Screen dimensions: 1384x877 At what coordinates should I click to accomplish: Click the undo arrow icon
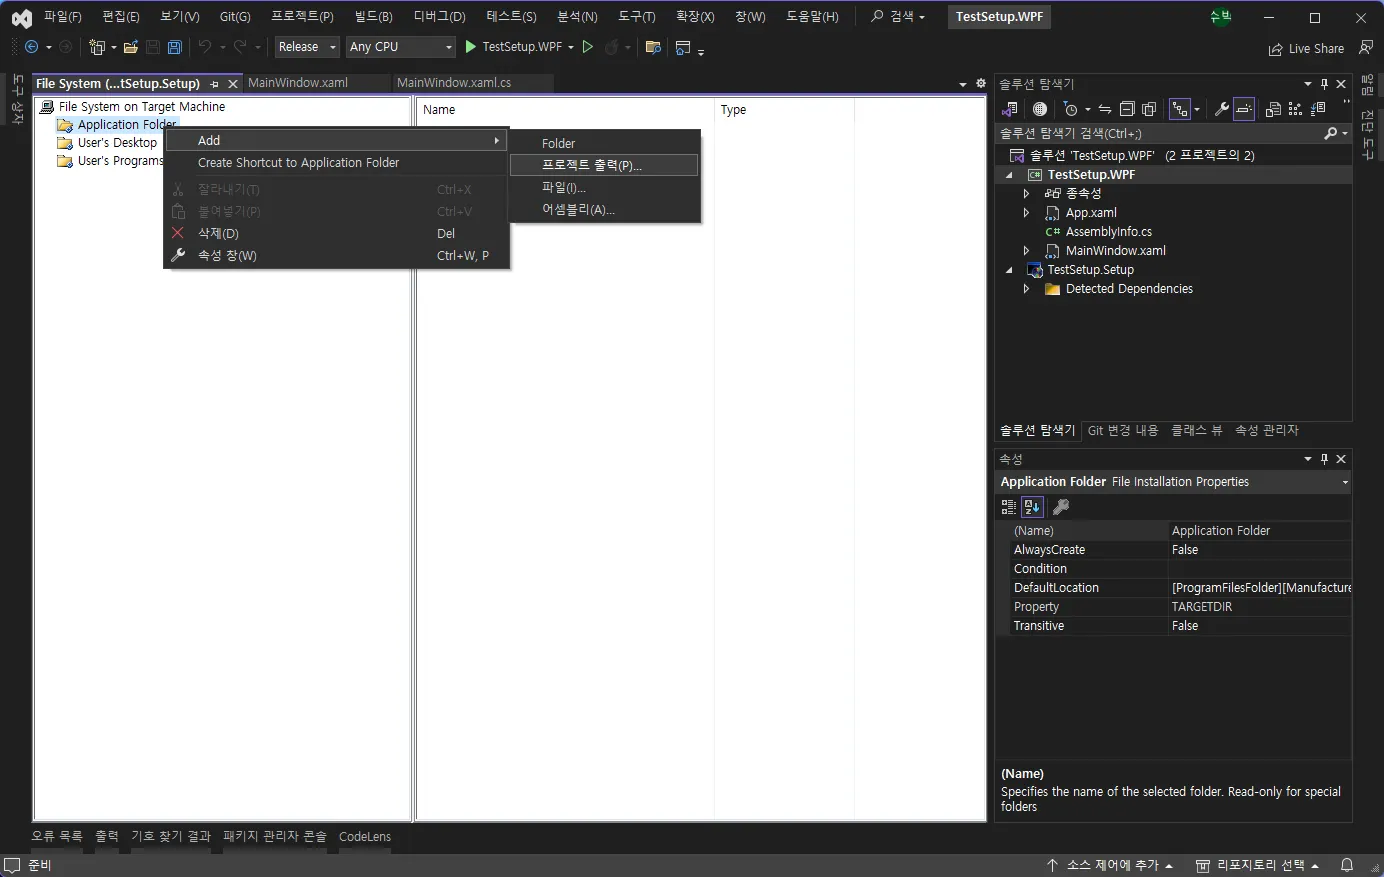click(x=205, y=47)
